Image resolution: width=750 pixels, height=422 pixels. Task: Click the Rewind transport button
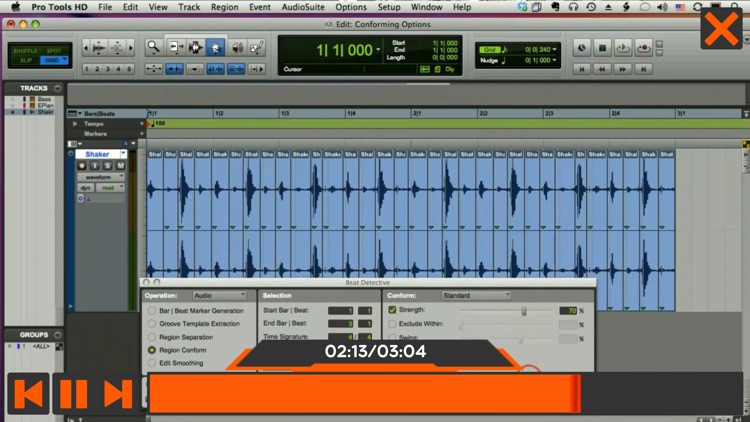(602, 69)
